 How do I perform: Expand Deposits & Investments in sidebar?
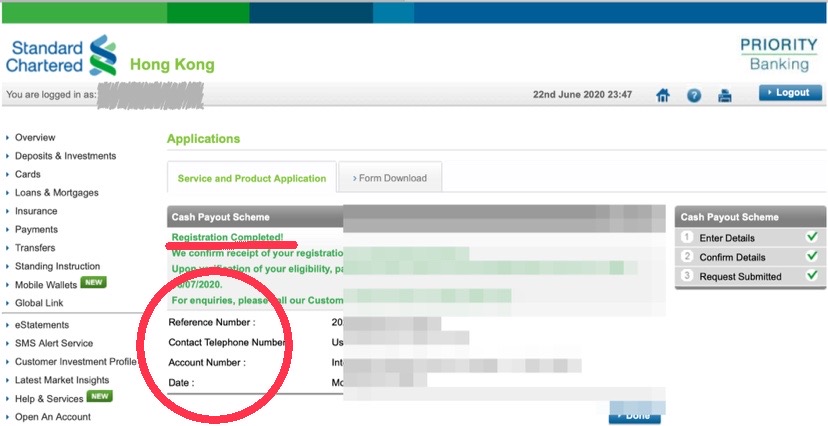point(65,156)
